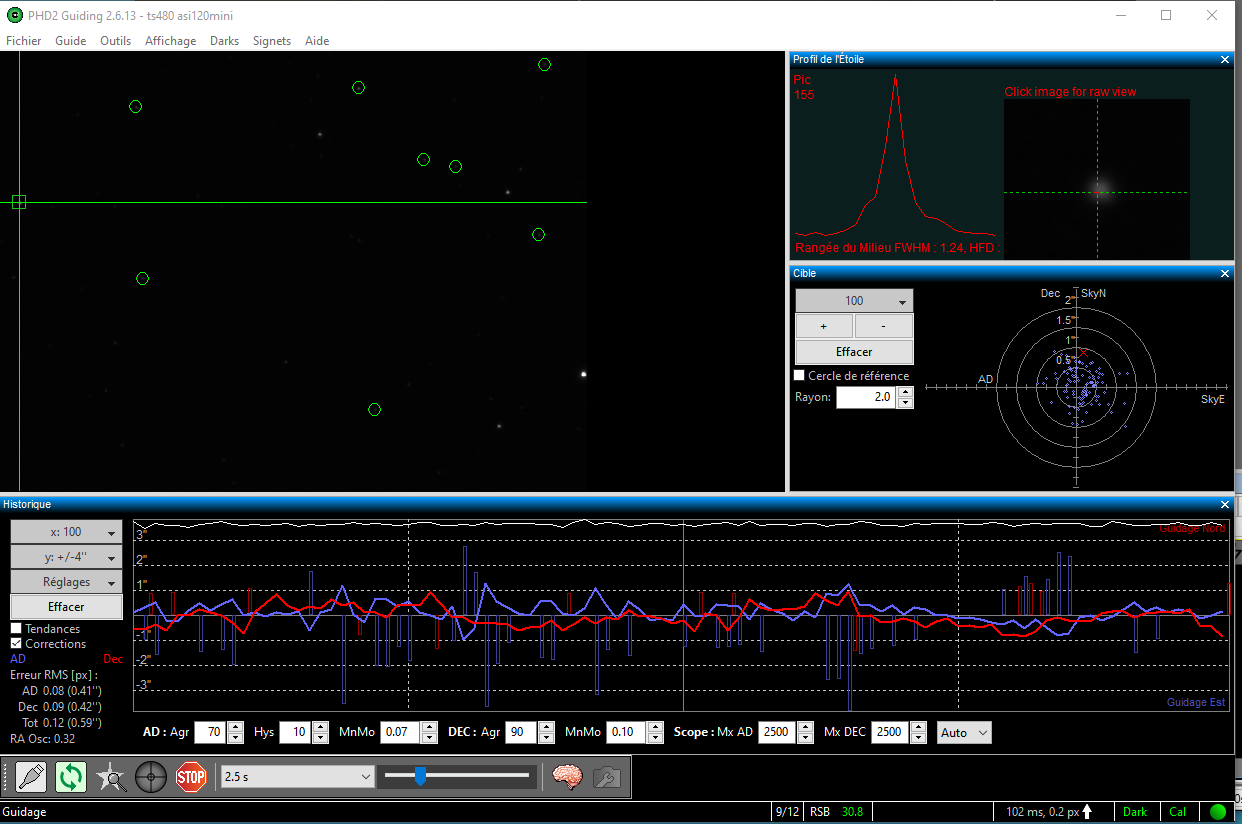1242x824 pixels.
Task: Close the Cible panel
Action: click(1226, 273)
